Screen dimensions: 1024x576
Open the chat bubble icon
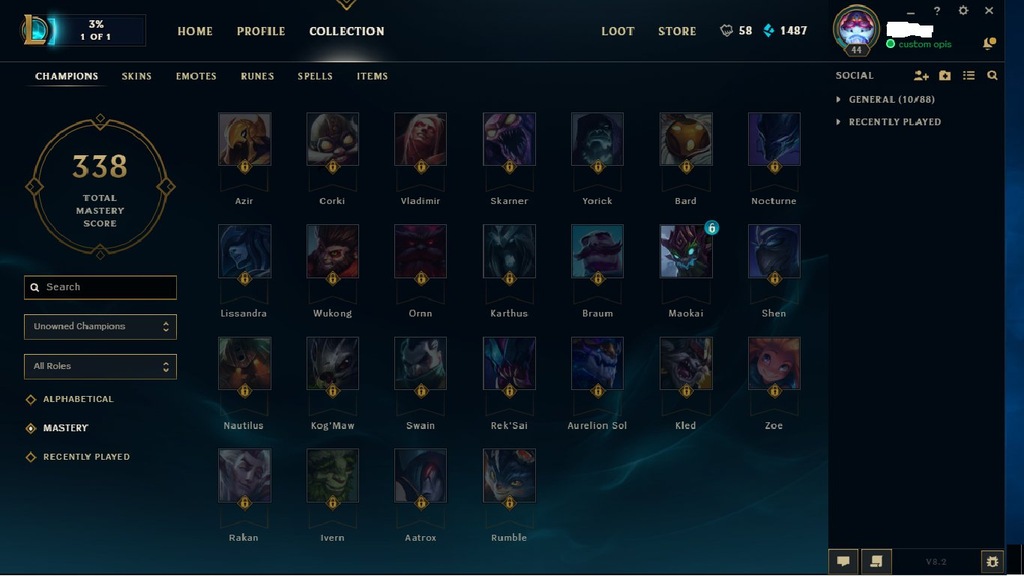coord(843,561)
